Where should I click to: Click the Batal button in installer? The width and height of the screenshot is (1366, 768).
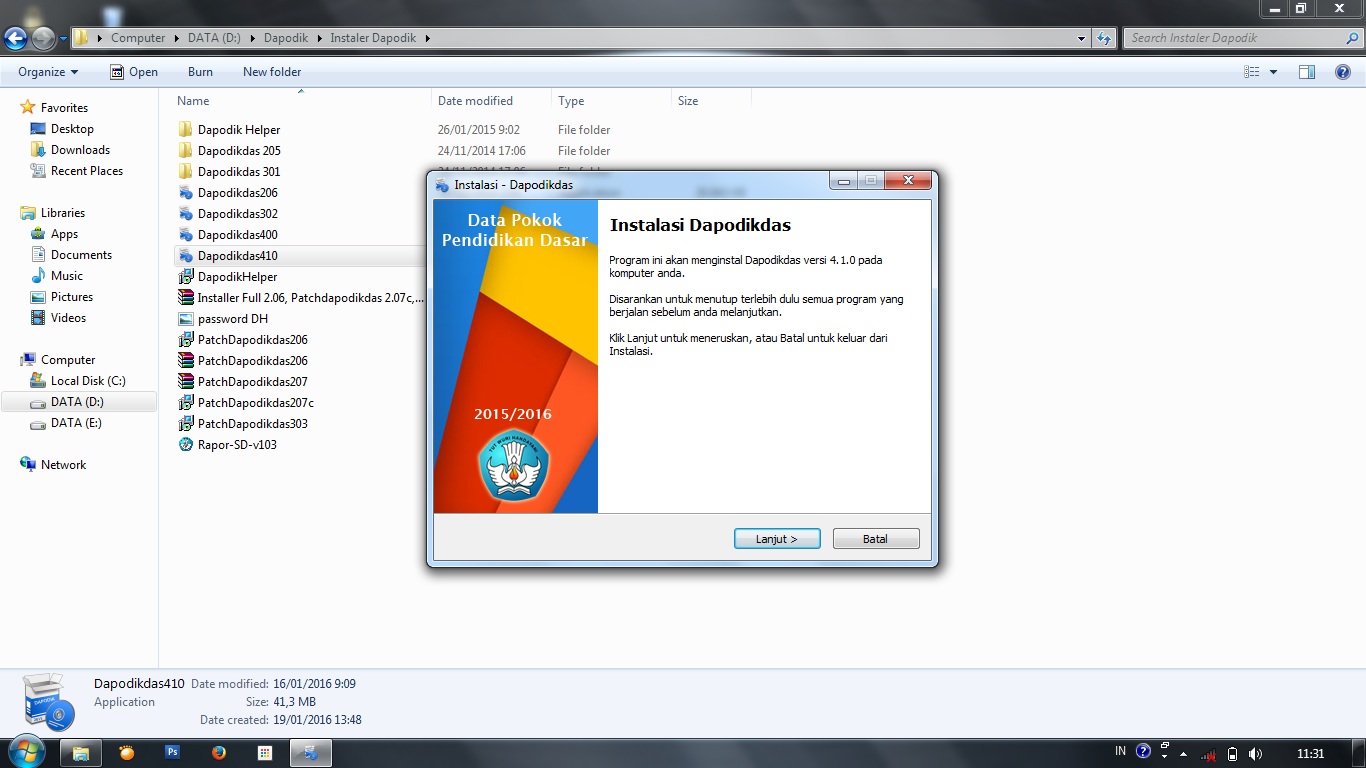876,539
